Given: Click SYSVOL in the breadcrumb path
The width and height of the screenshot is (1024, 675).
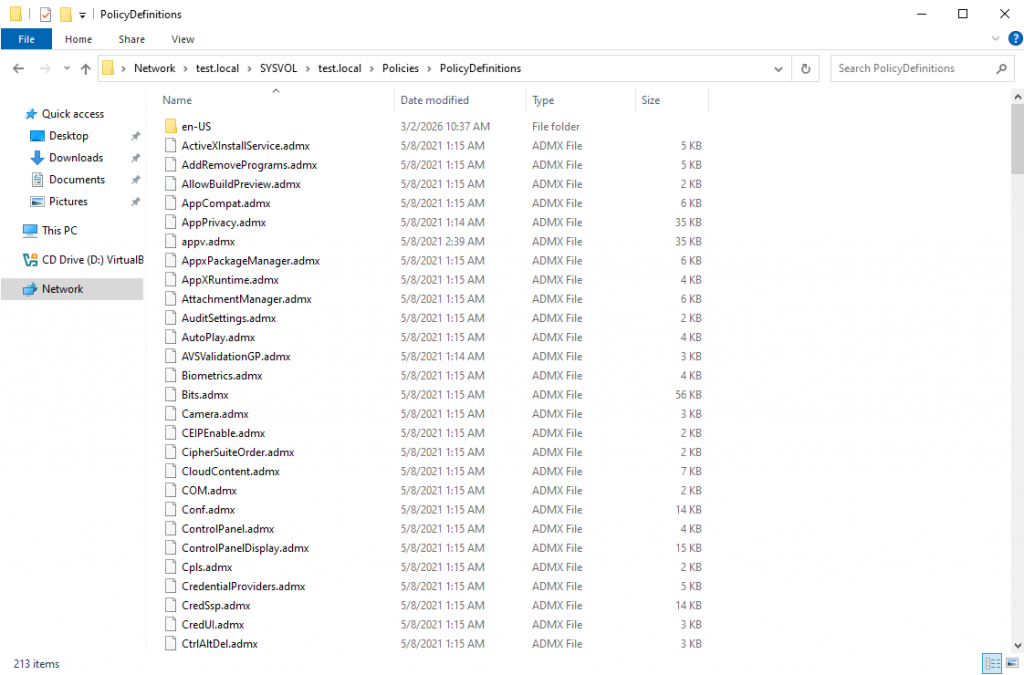Looking at the screenshot, I should tap(279, 68).
